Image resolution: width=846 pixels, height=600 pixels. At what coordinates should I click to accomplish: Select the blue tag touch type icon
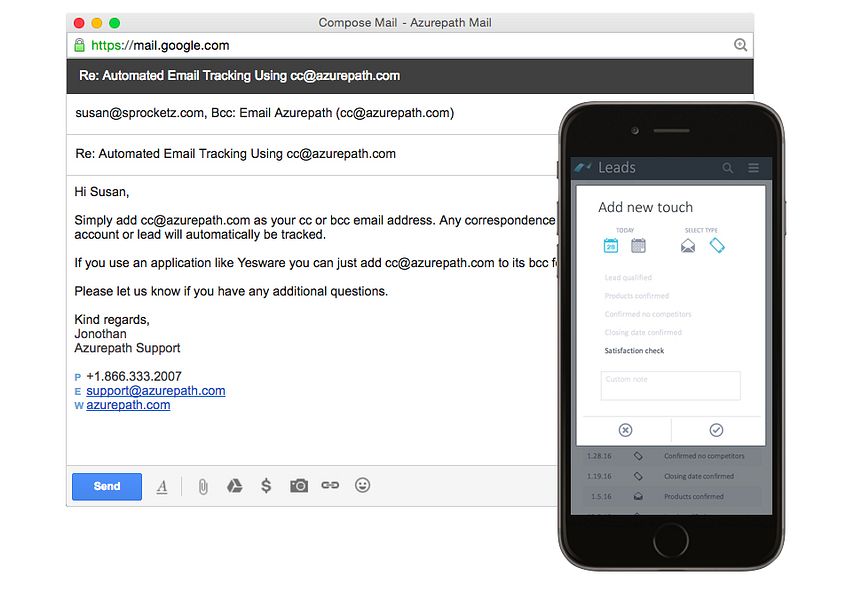coord(717,246)
